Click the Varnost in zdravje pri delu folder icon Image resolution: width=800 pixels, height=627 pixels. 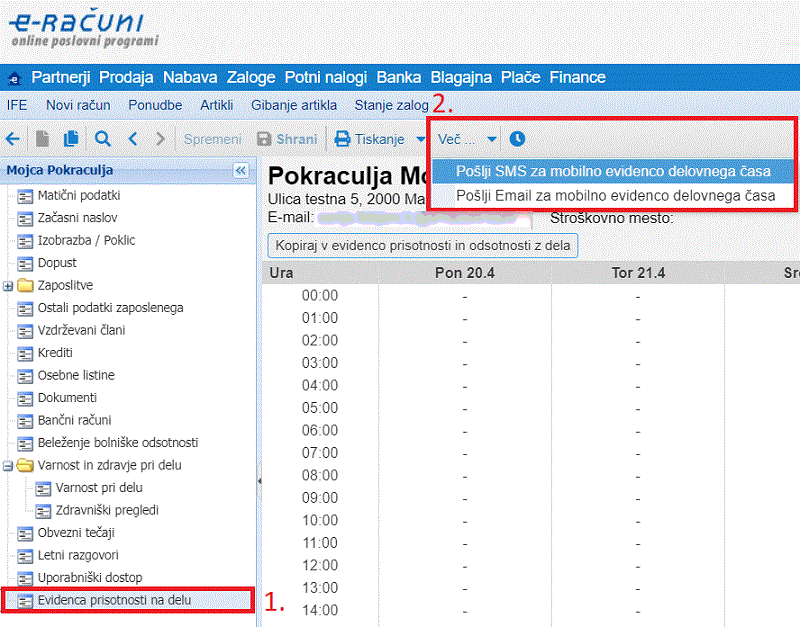pyautogui.click(x=25, y=465)
